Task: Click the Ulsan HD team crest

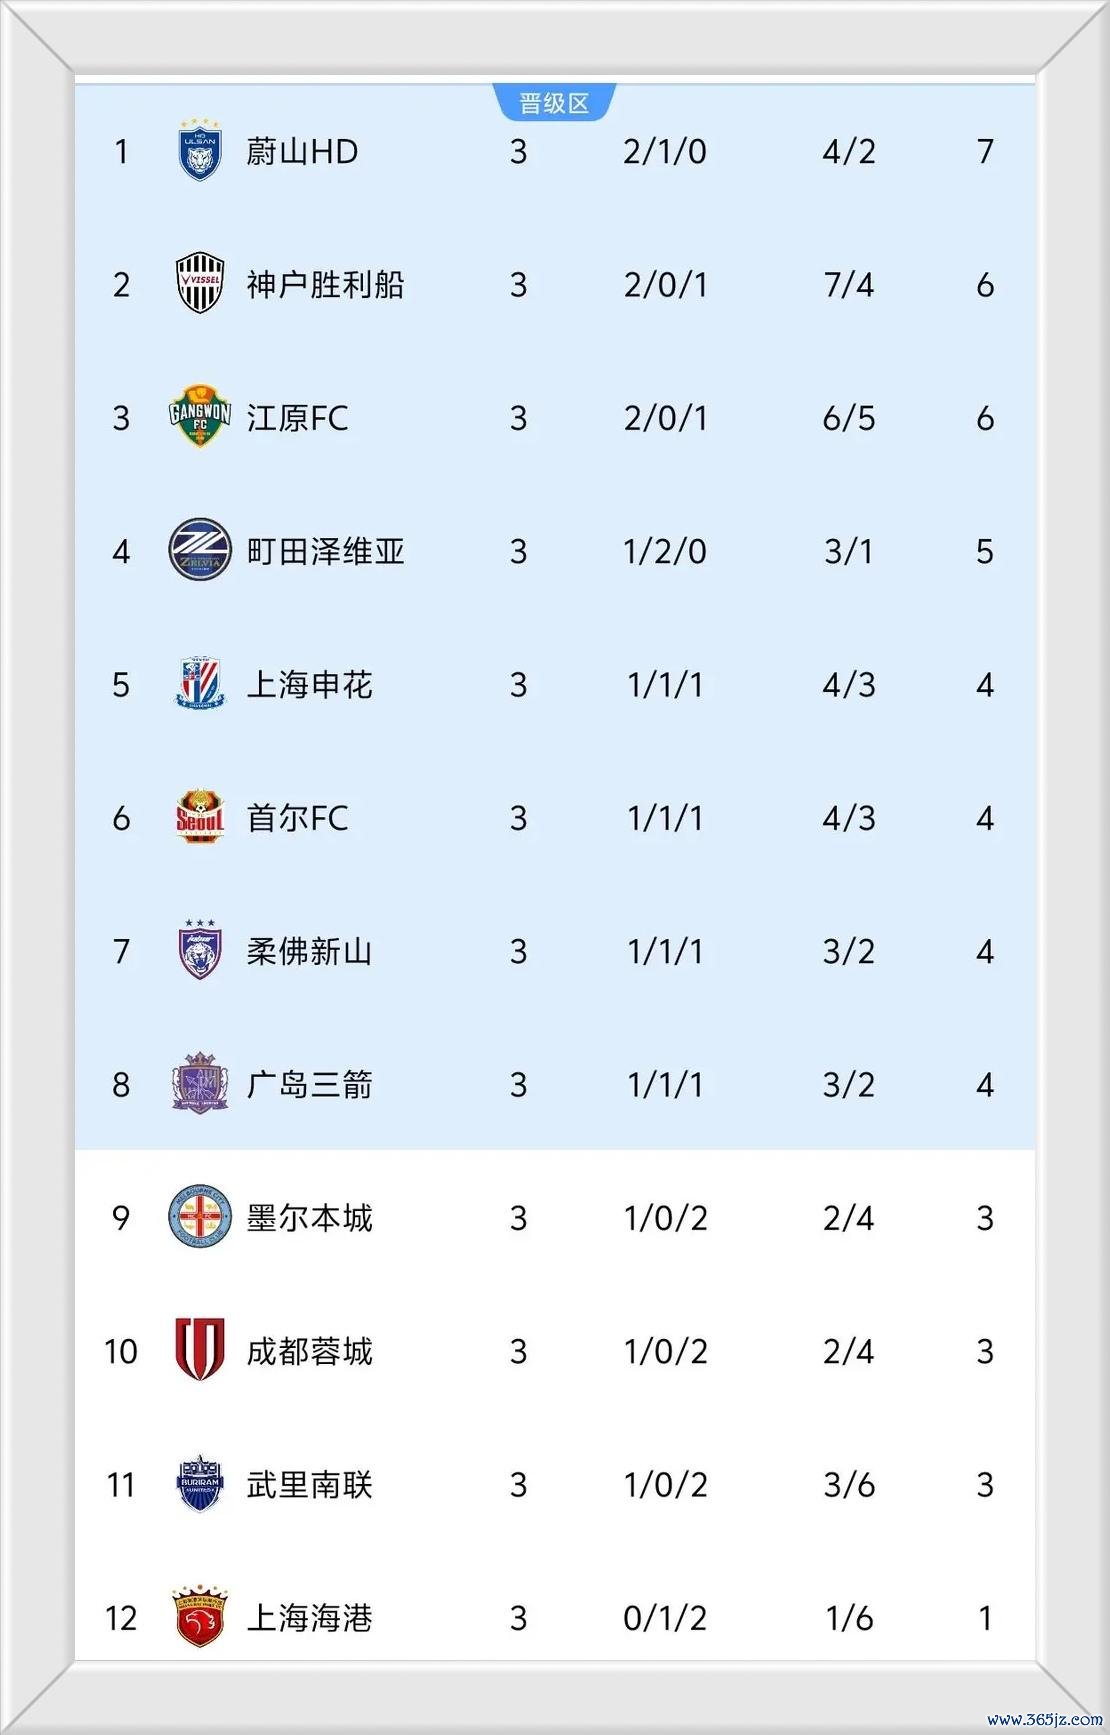Action: click(200, 151)
